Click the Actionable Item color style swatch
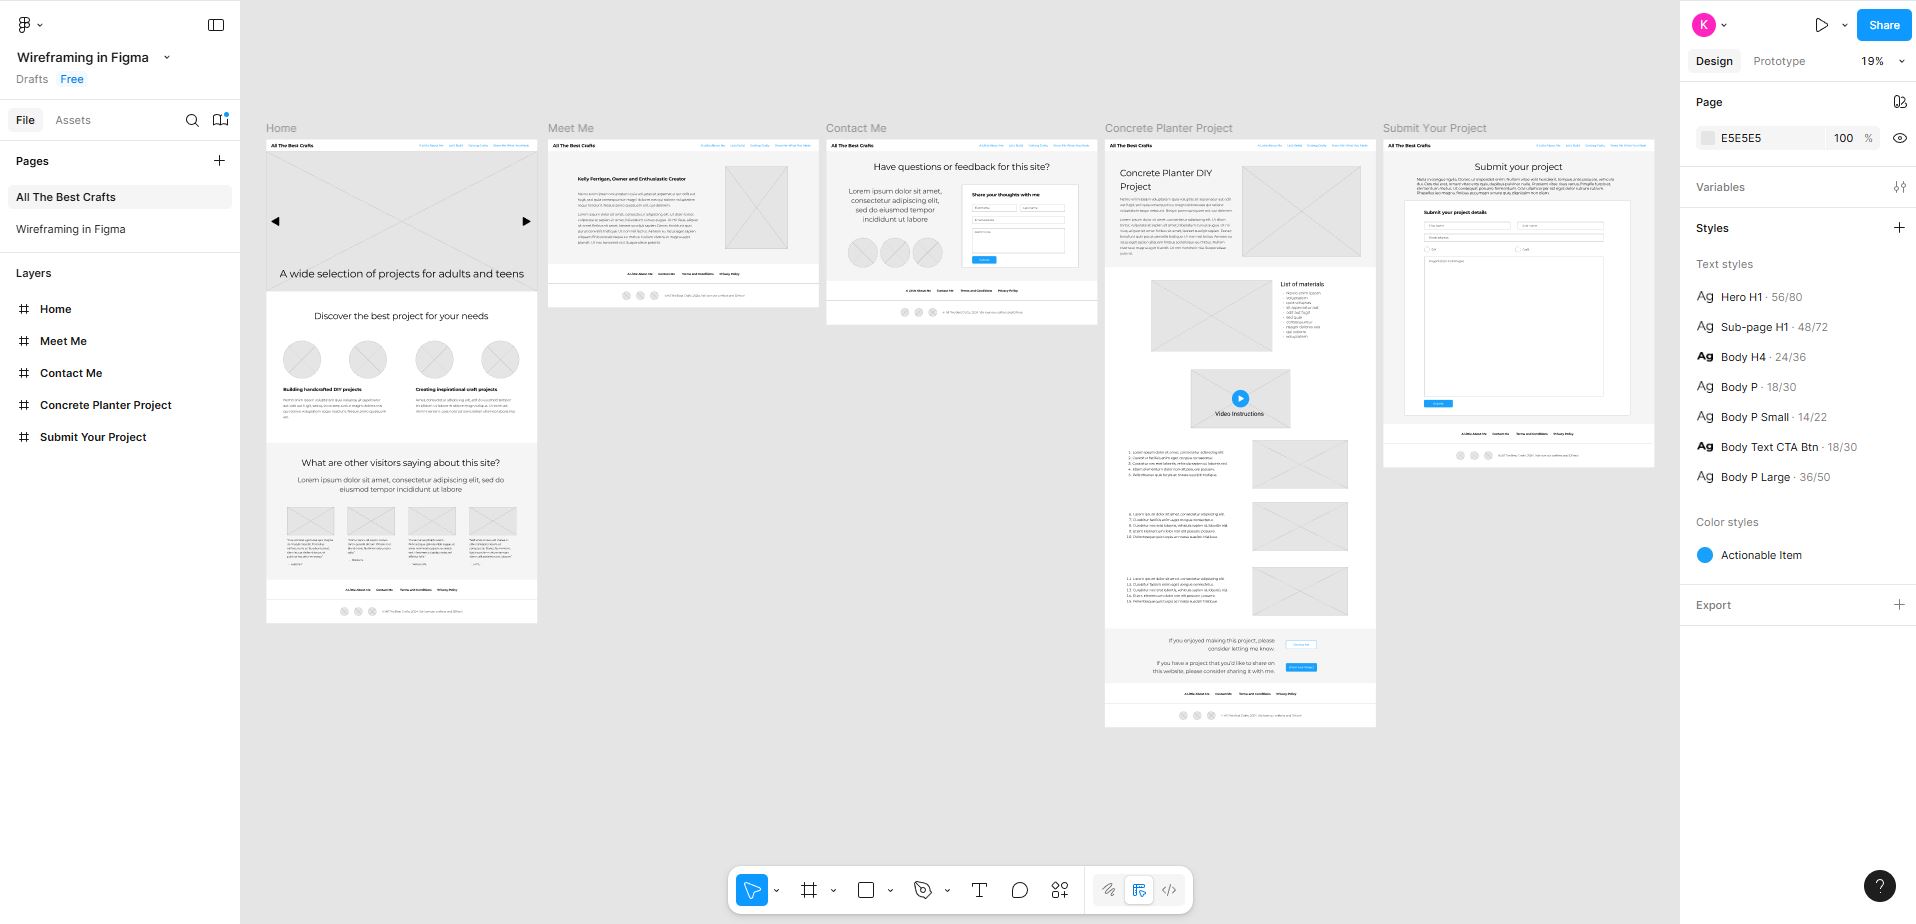Viewport: 1916px width, 924px height. click(x=1705, y=555)
